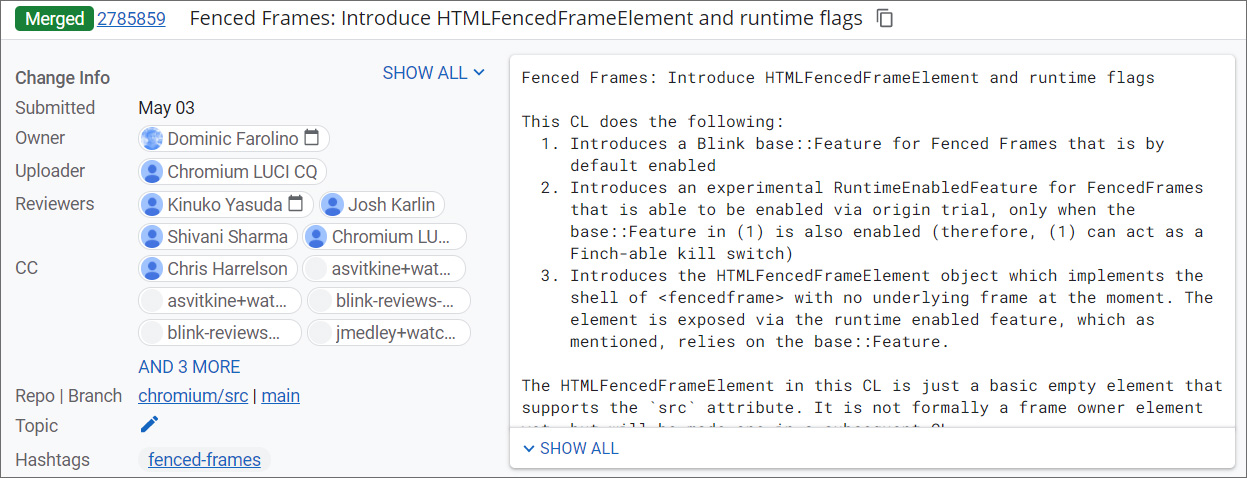Copy the change subject with the copy icon
The image size is (1247, 478).
click(x=885, y=19)
